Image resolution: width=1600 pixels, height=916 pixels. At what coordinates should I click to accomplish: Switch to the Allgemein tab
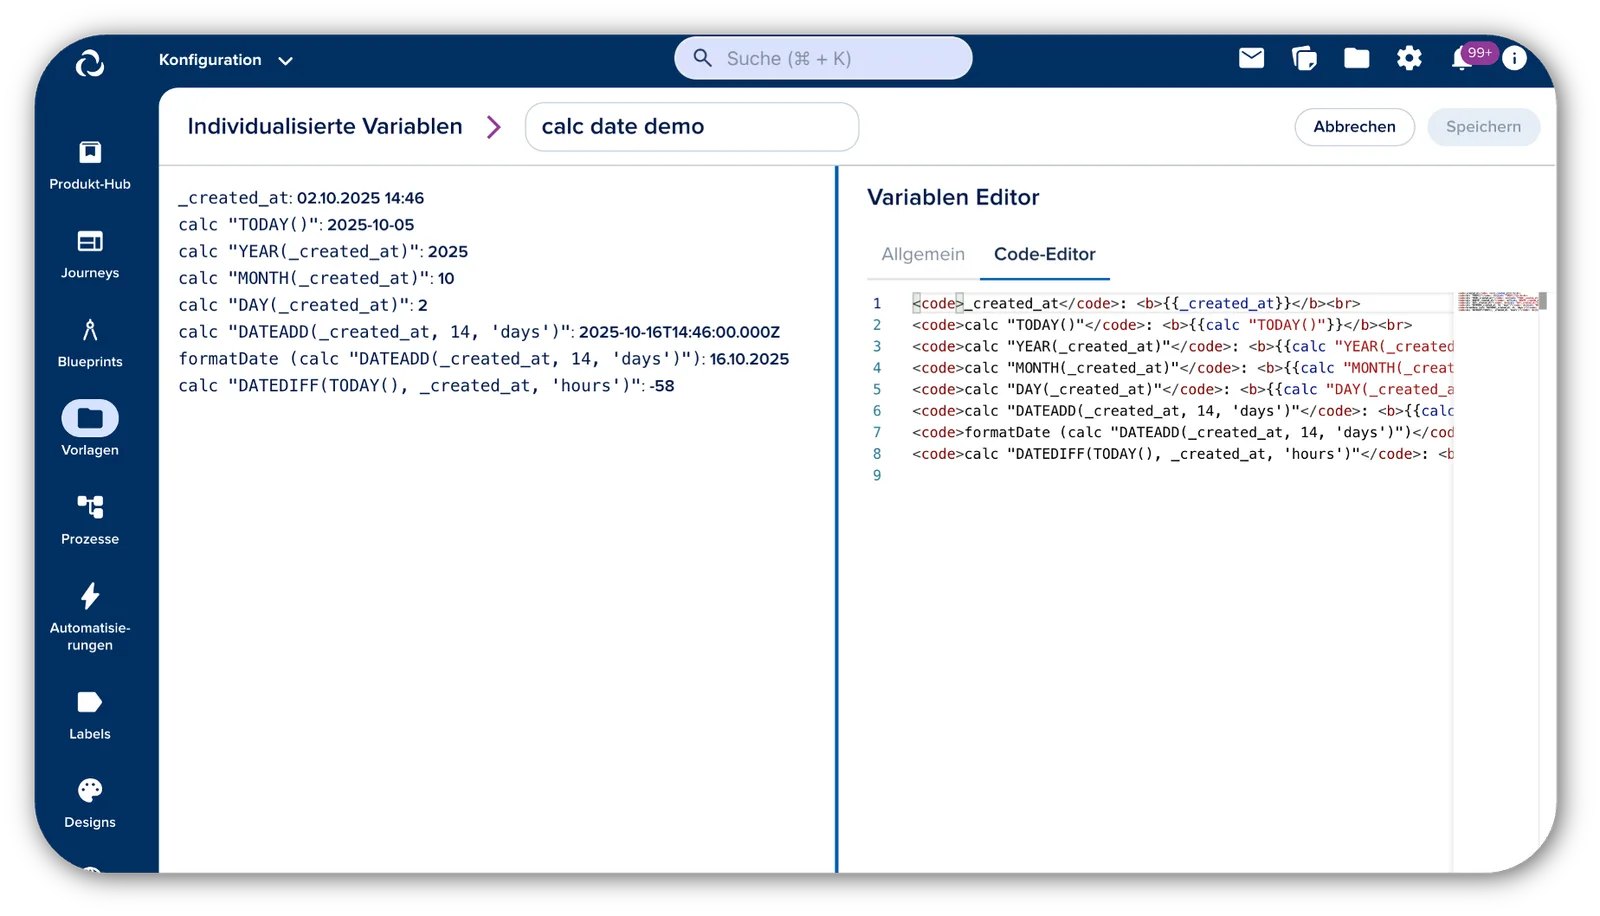(x=923, y=254)
